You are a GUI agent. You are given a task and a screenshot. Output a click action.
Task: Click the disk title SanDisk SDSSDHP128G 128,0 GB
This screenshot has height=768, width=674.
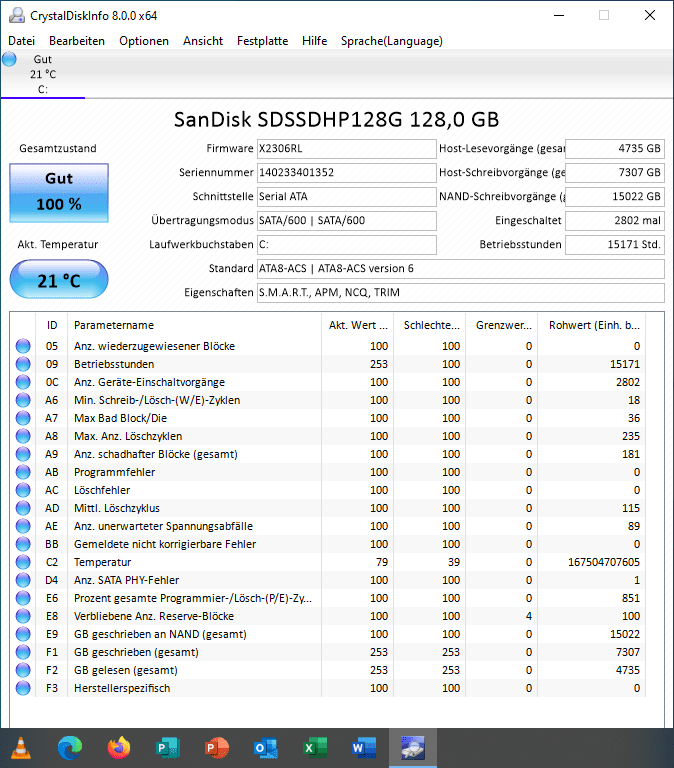tap(337, 120)
